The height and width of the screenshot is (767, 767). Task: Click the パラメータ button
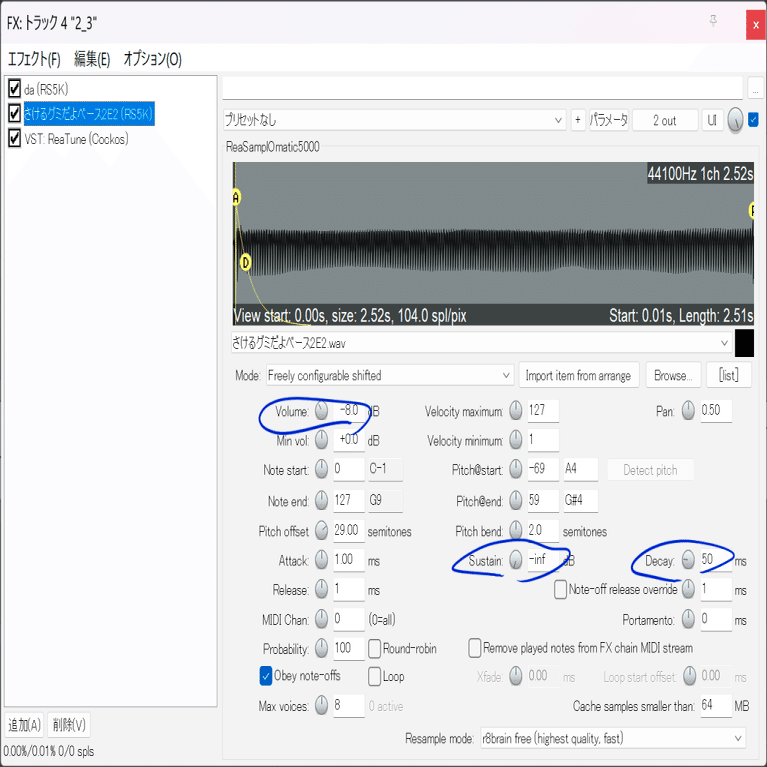[609, 120]
